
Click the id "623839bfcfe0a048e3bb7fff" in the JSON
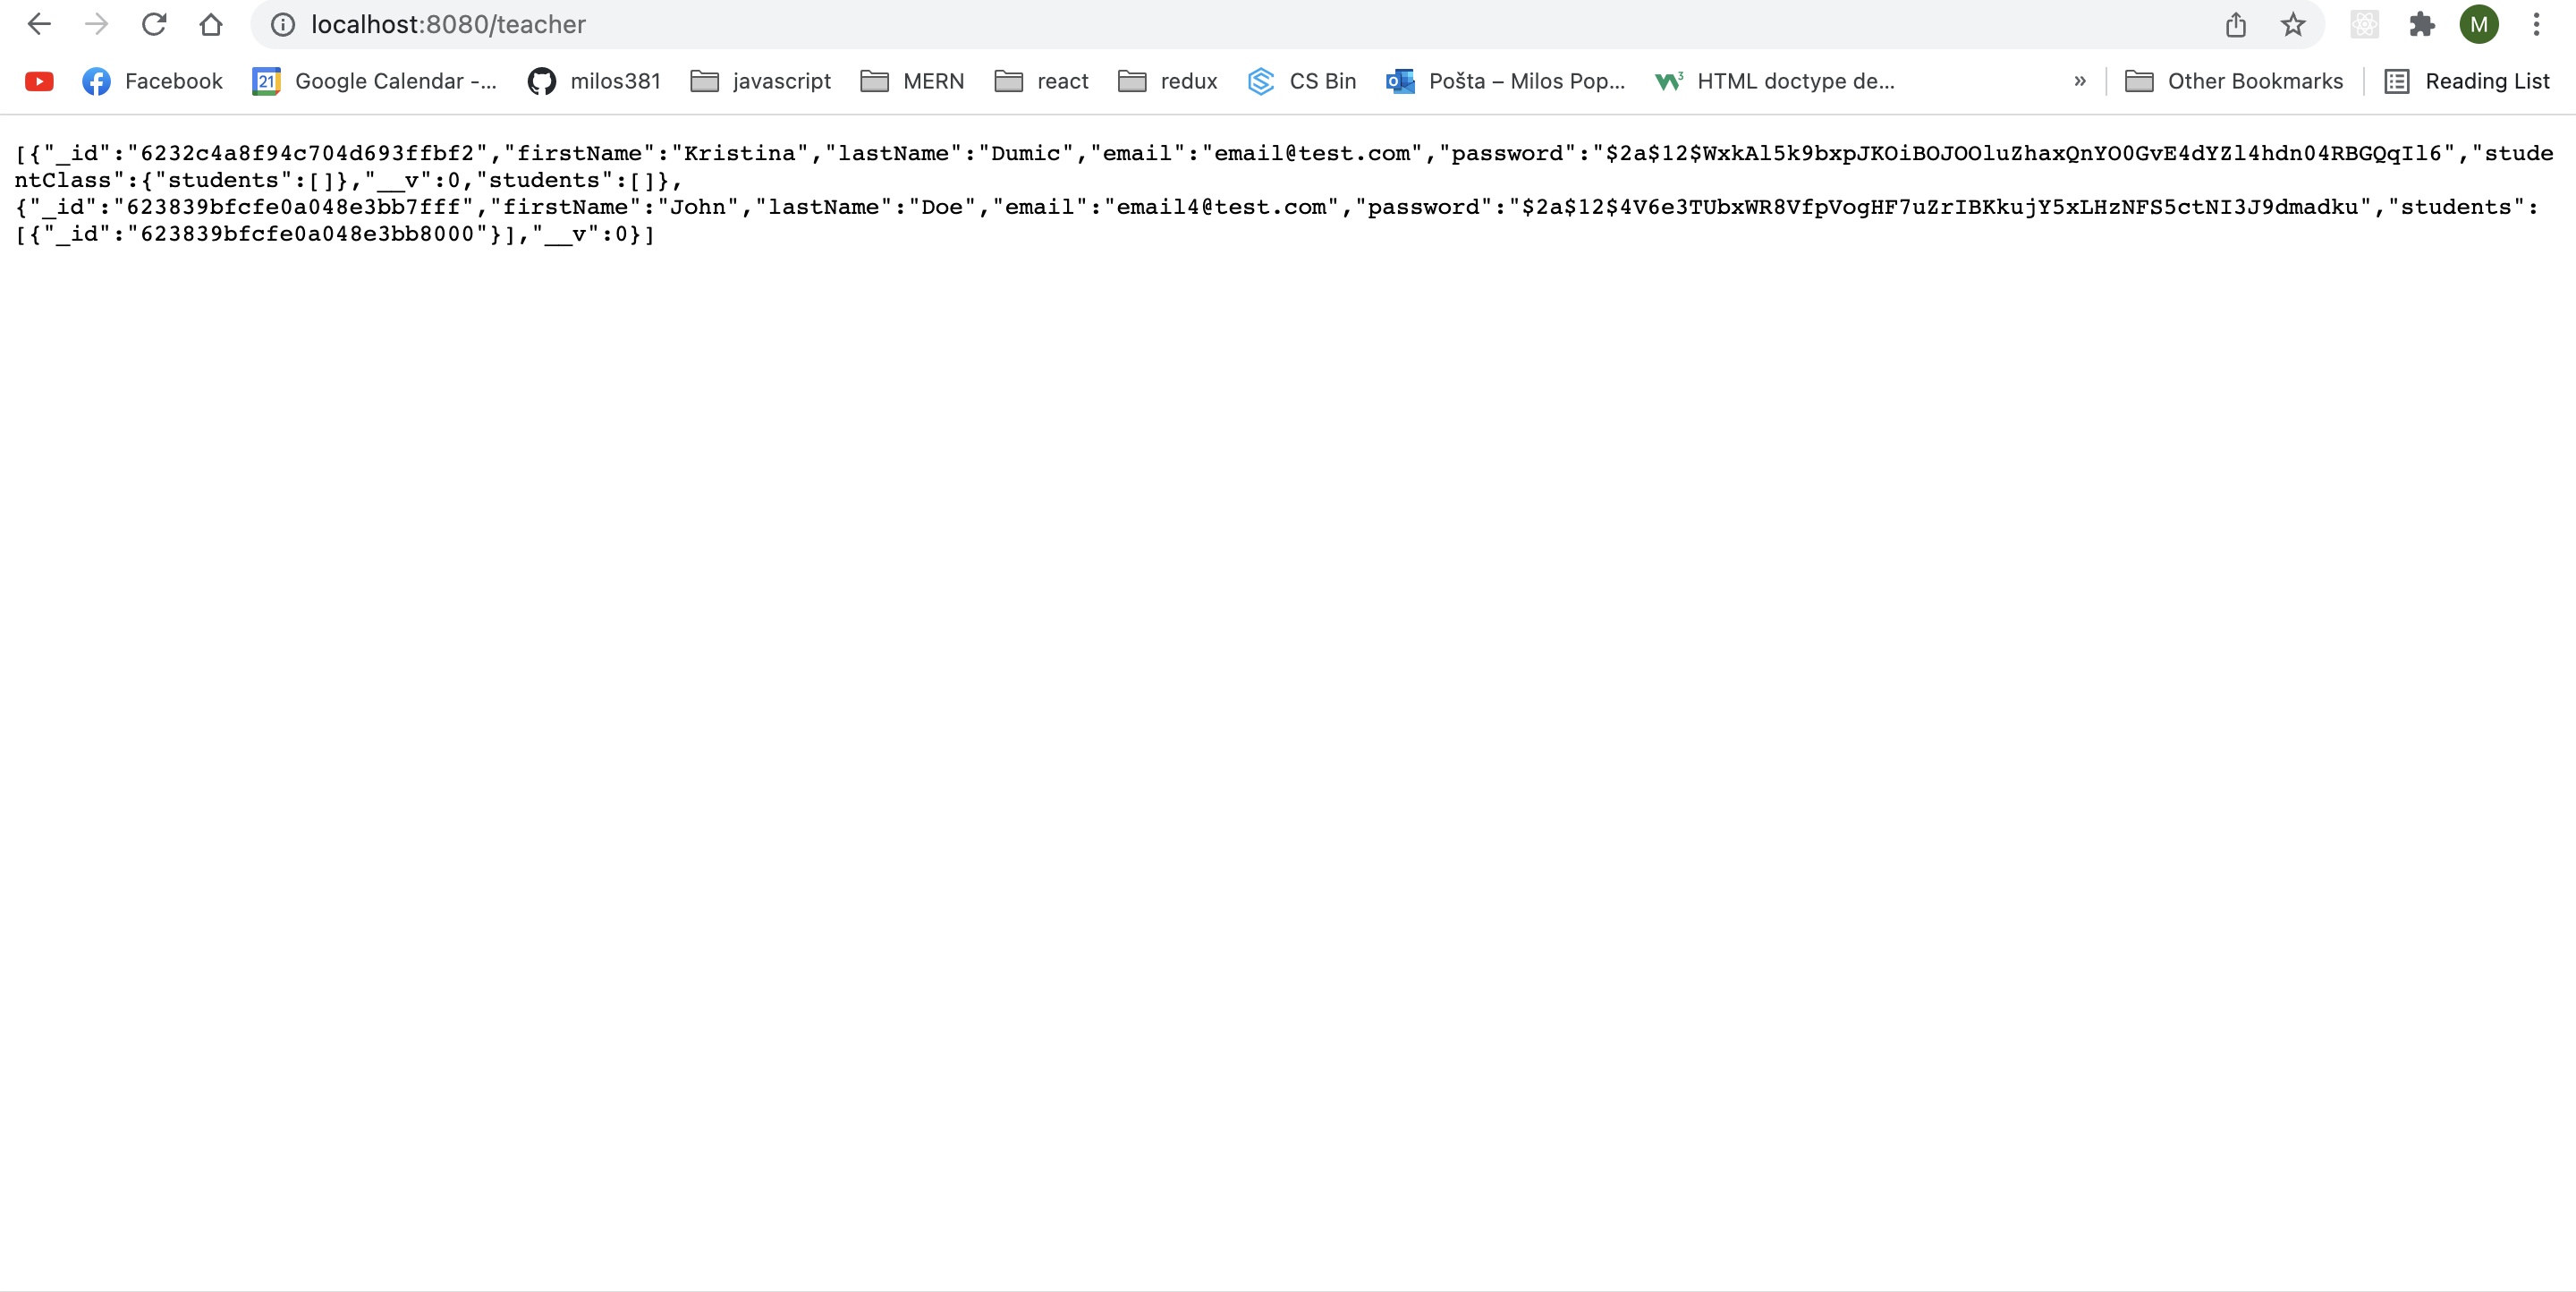[293, 207]
